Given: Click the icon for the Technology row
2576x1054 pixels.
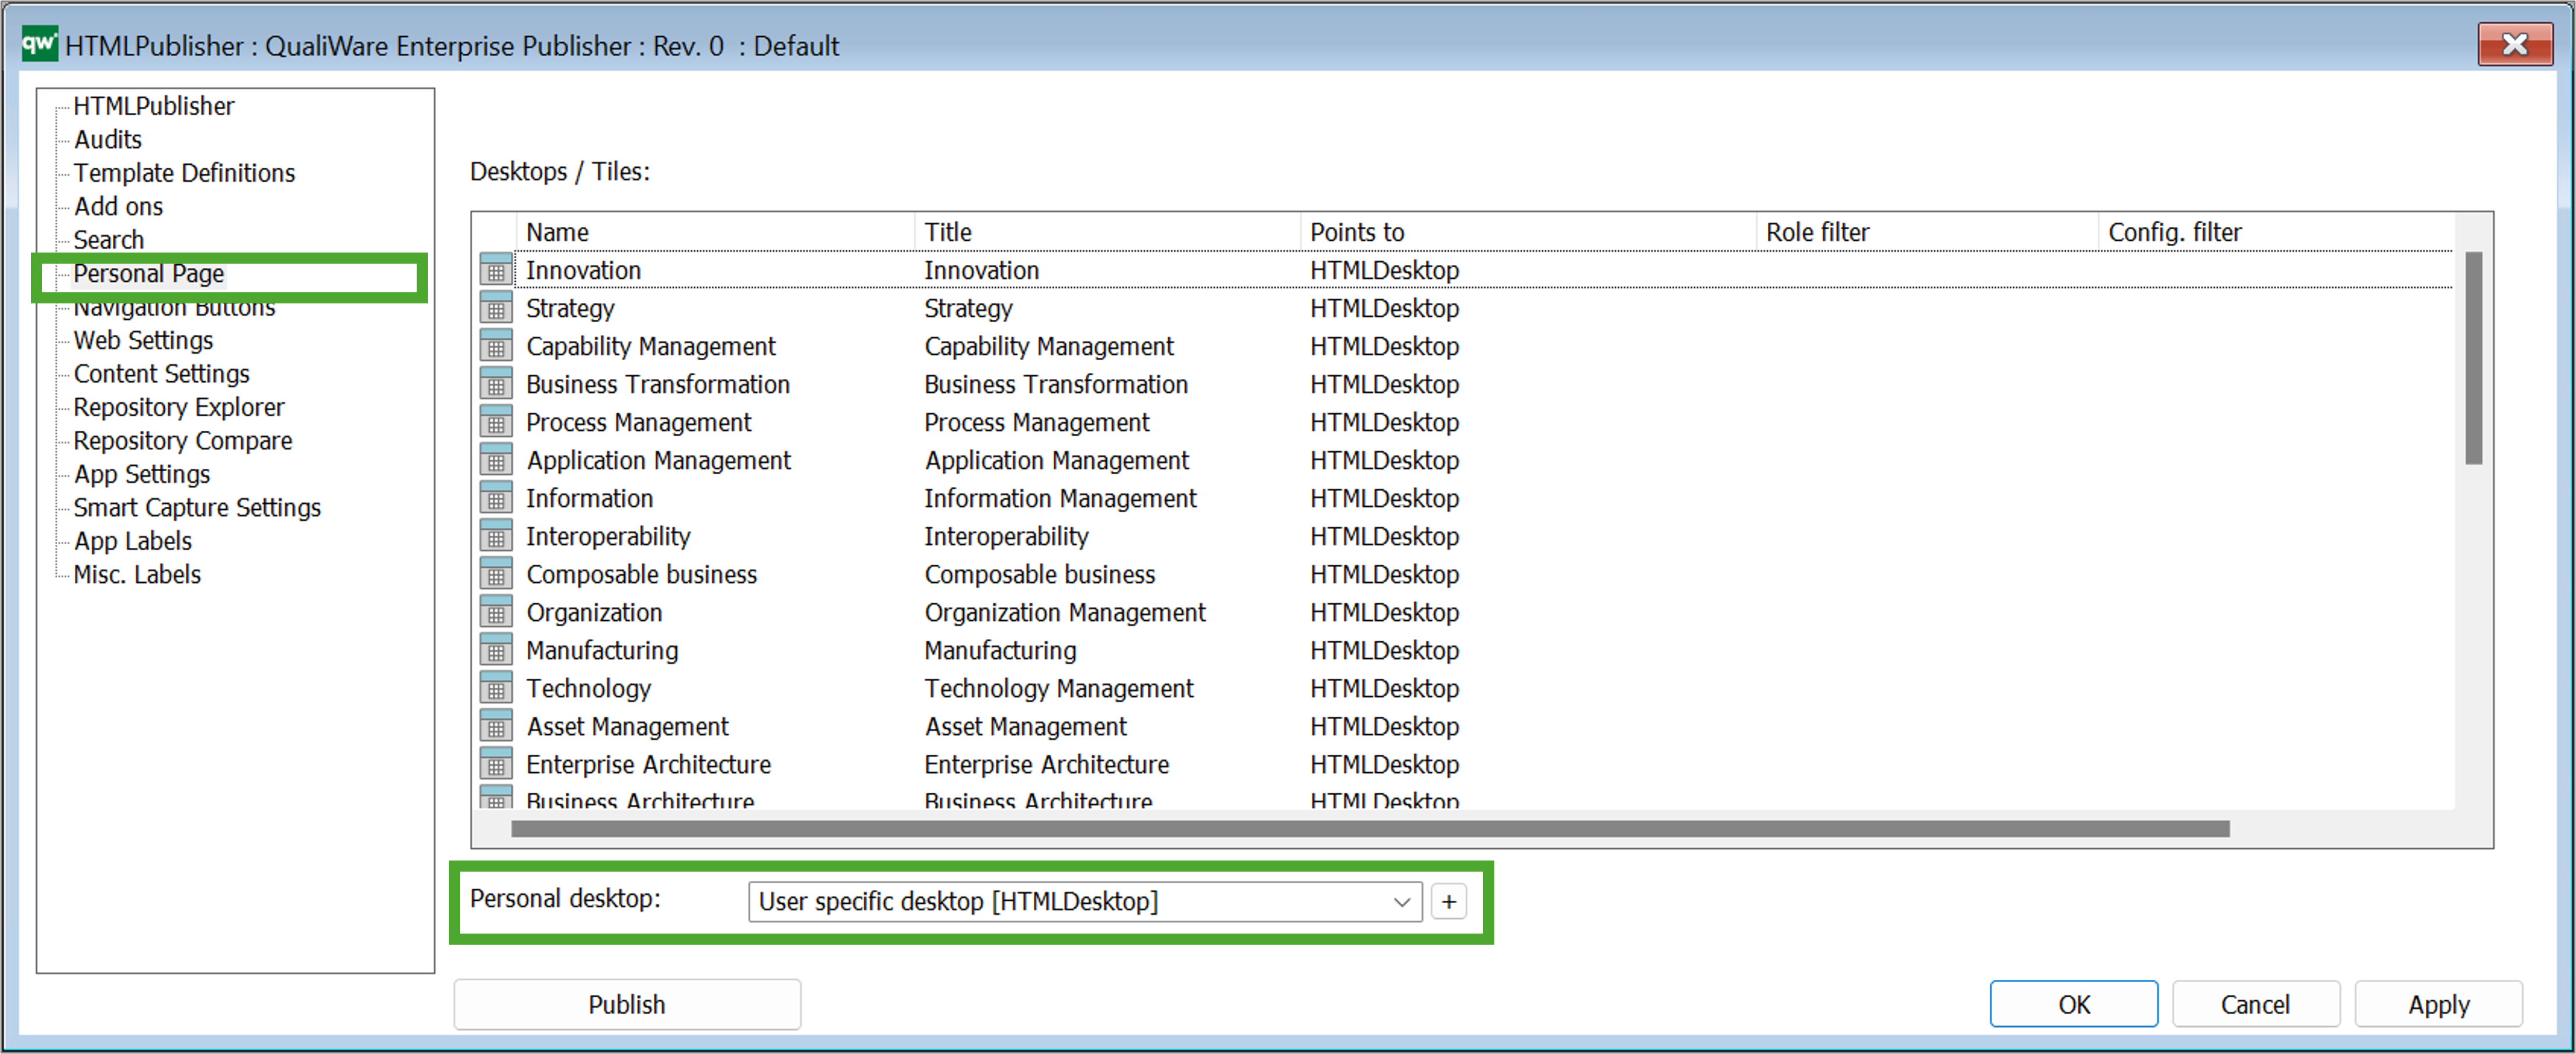Looking at the screenshot, I should click(496, 688).
